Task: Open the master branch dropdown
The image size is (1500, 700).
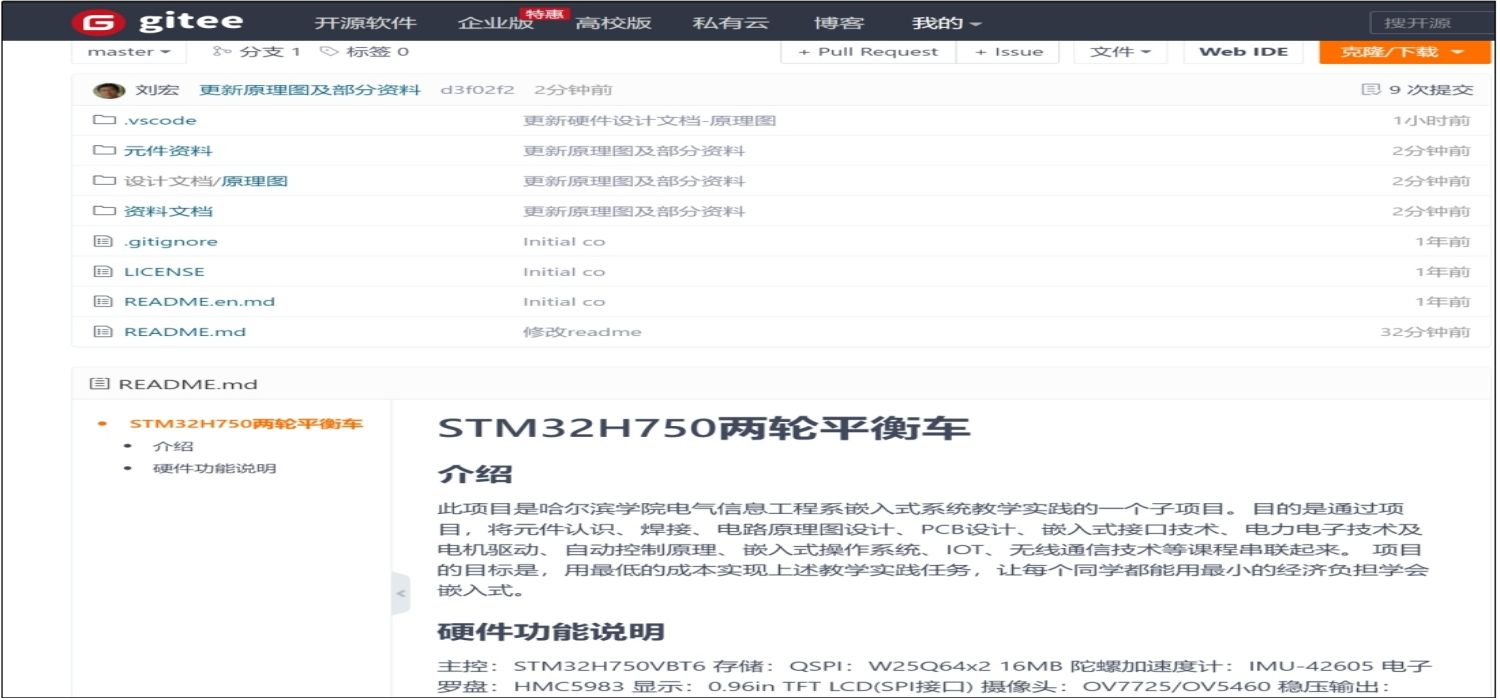Action: (x=129, y=52)
